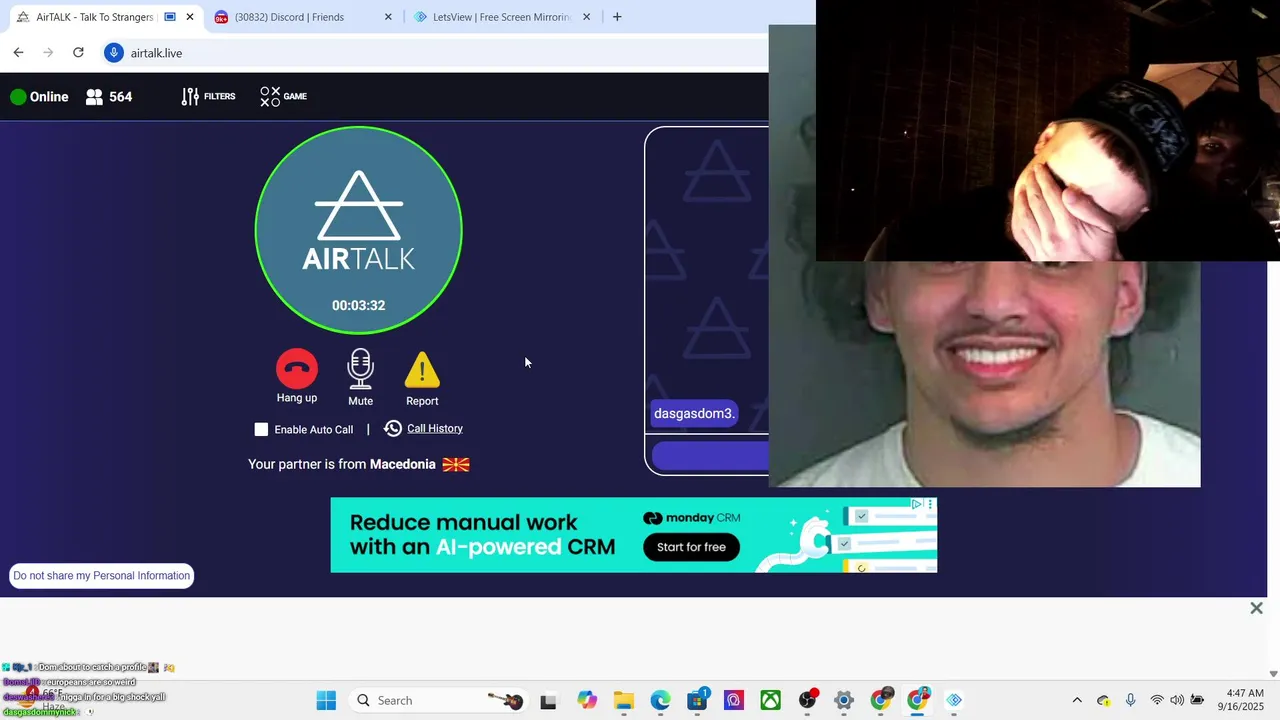1280x720 pixels.
Task: Report the partner using the warning triangle
Action: click(422, 370)
